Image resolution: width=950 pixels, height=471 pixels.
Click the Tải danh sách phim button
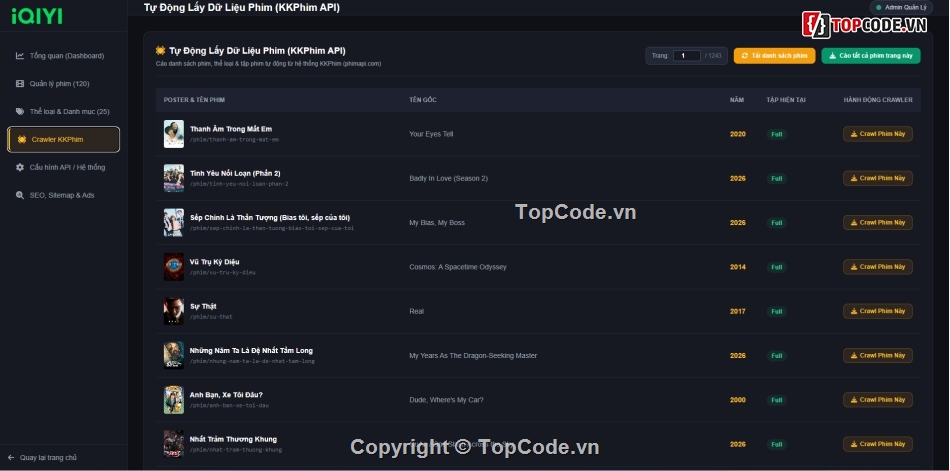click(774, 56)
